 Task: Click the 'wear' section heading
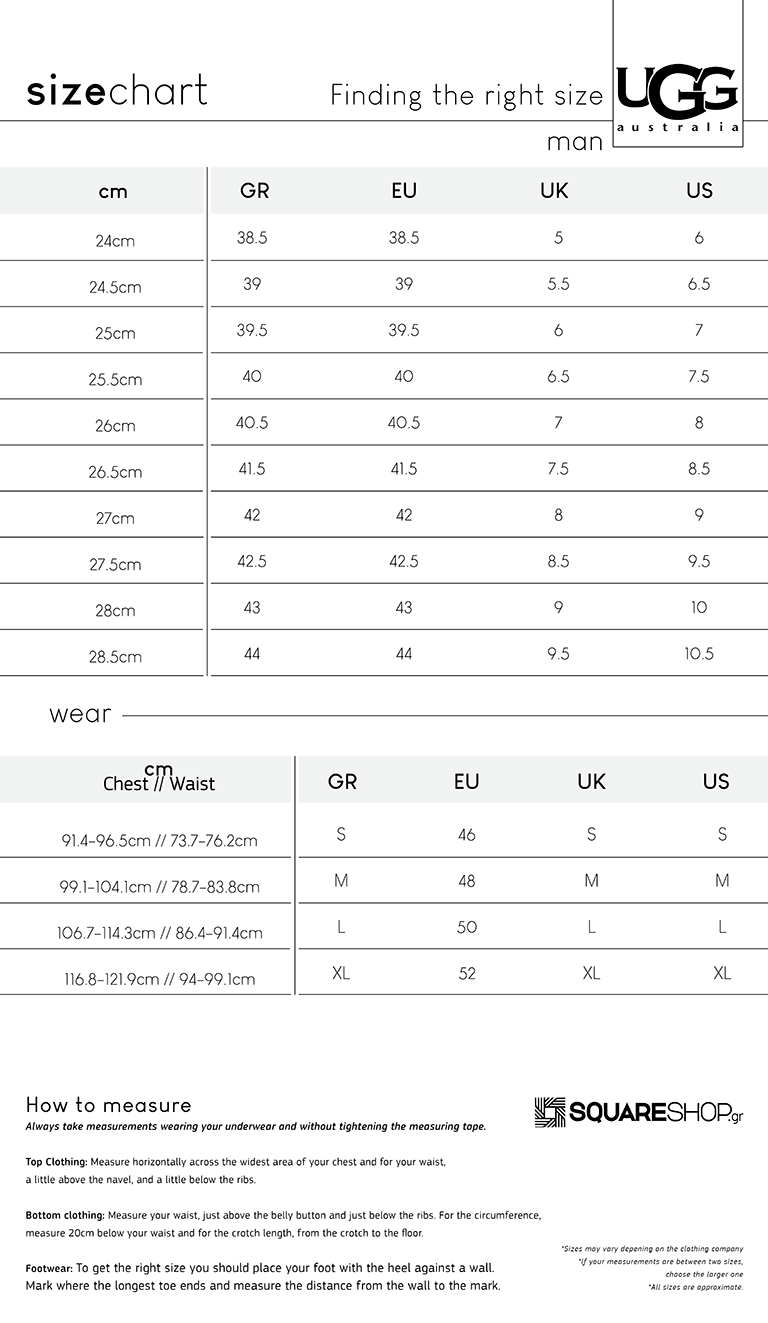click(80, 715)
